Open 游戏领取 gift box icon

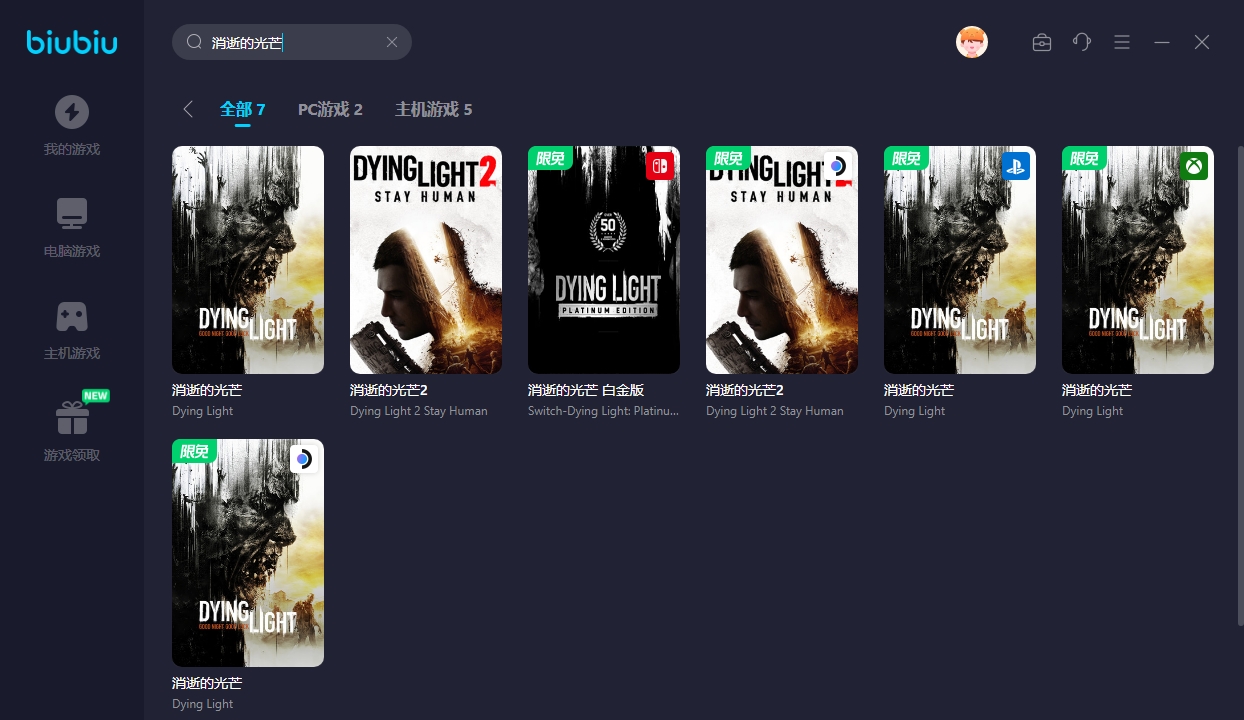pos(71,418)
